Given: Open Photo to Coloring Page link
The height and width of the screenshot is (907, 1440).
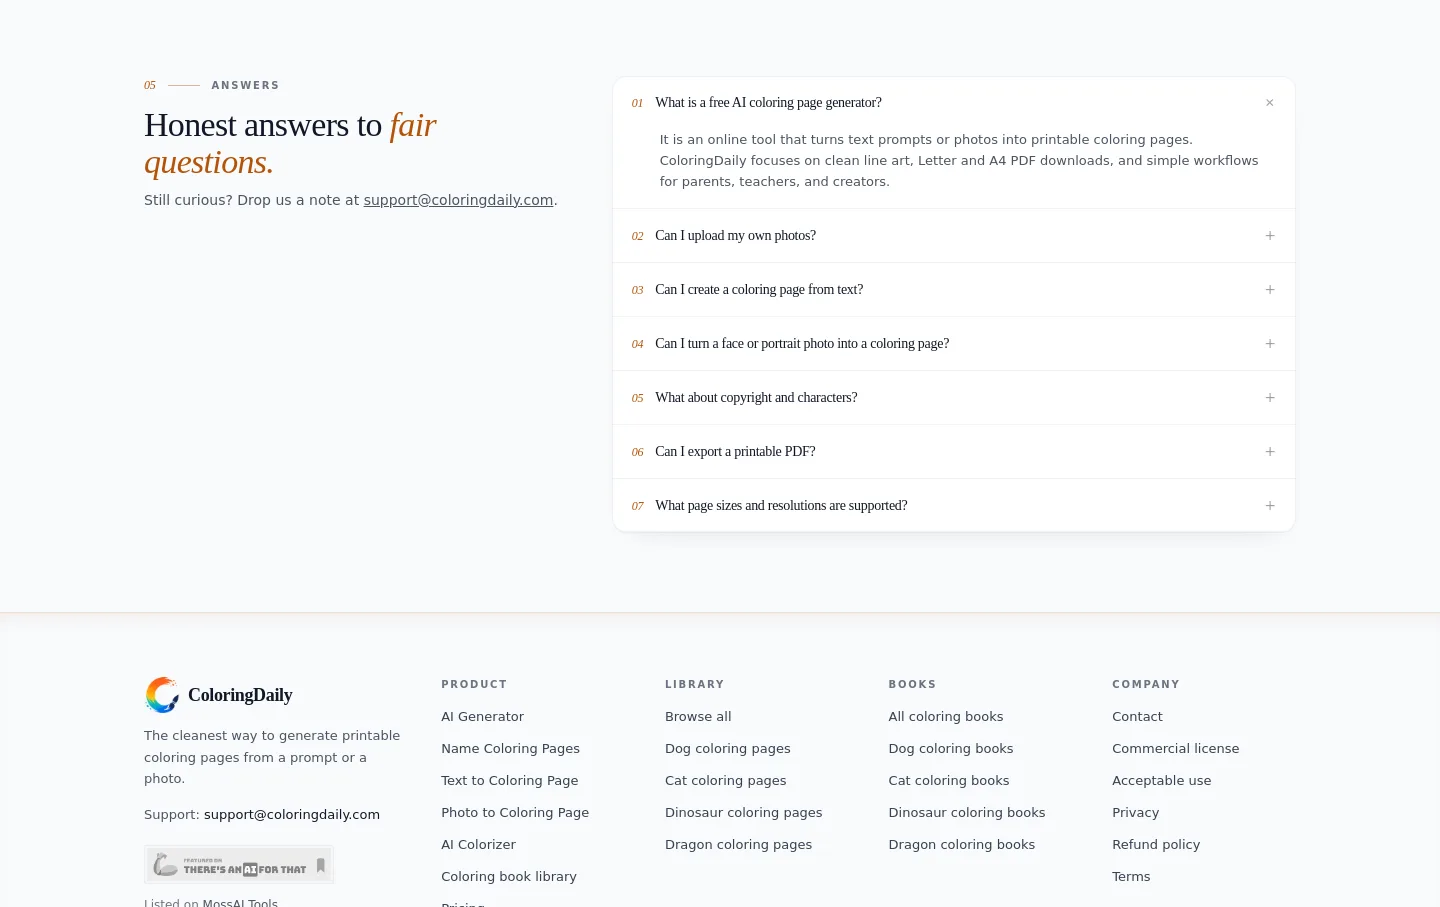Looking at the screenshot, I should pyautogui.click(x=515, y=813).
